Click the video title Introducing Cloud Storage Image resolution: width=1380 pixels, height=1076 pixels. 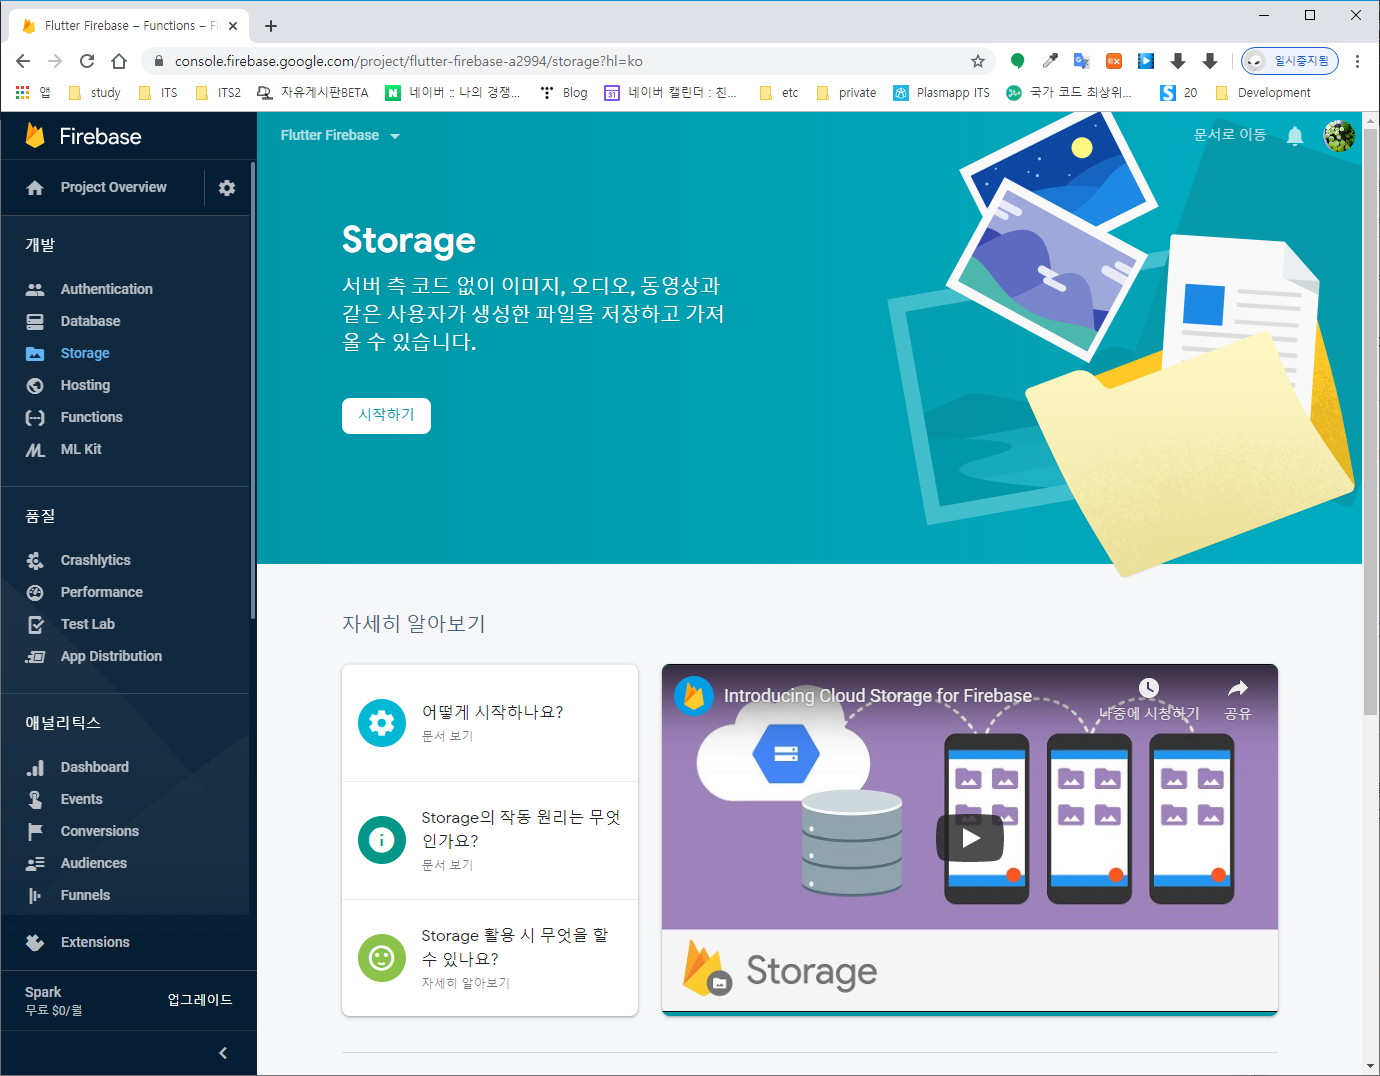[878, 696]
